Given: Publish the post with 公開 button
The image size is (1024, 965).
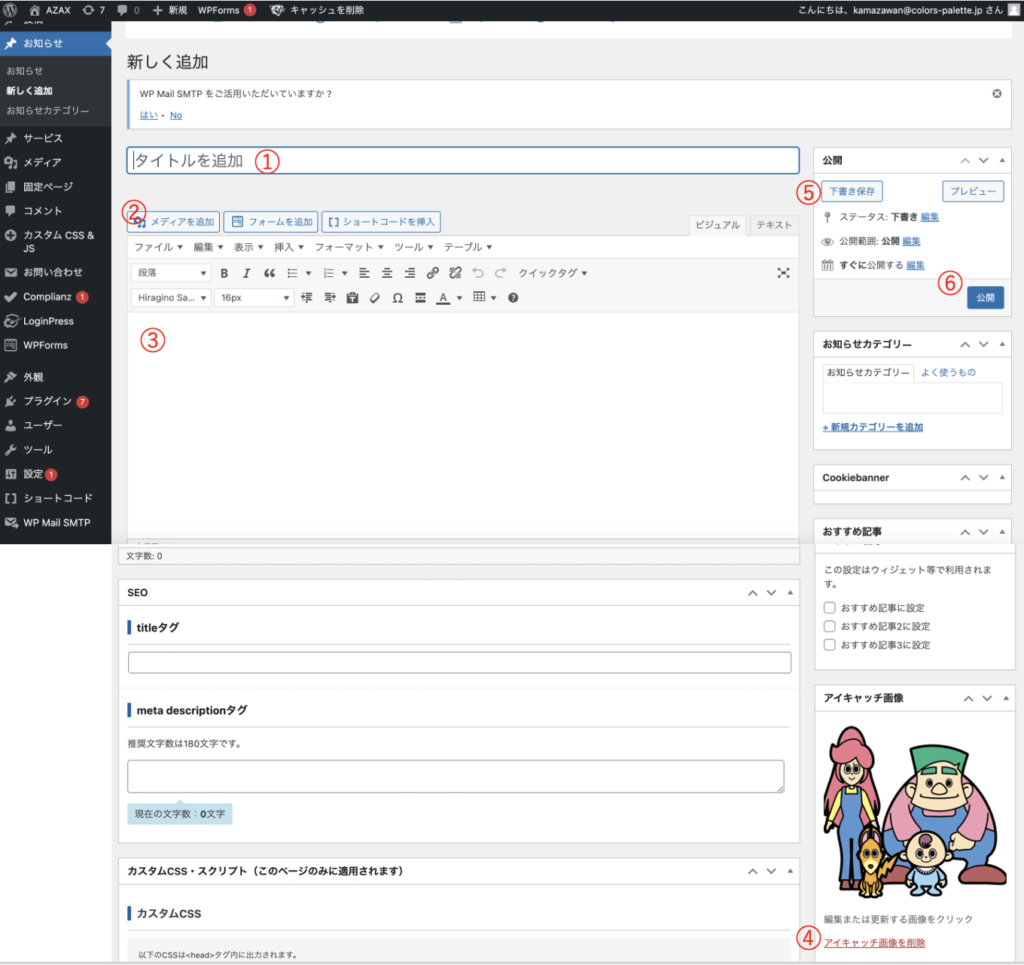Looking at the screenshot, I should 985,298.
